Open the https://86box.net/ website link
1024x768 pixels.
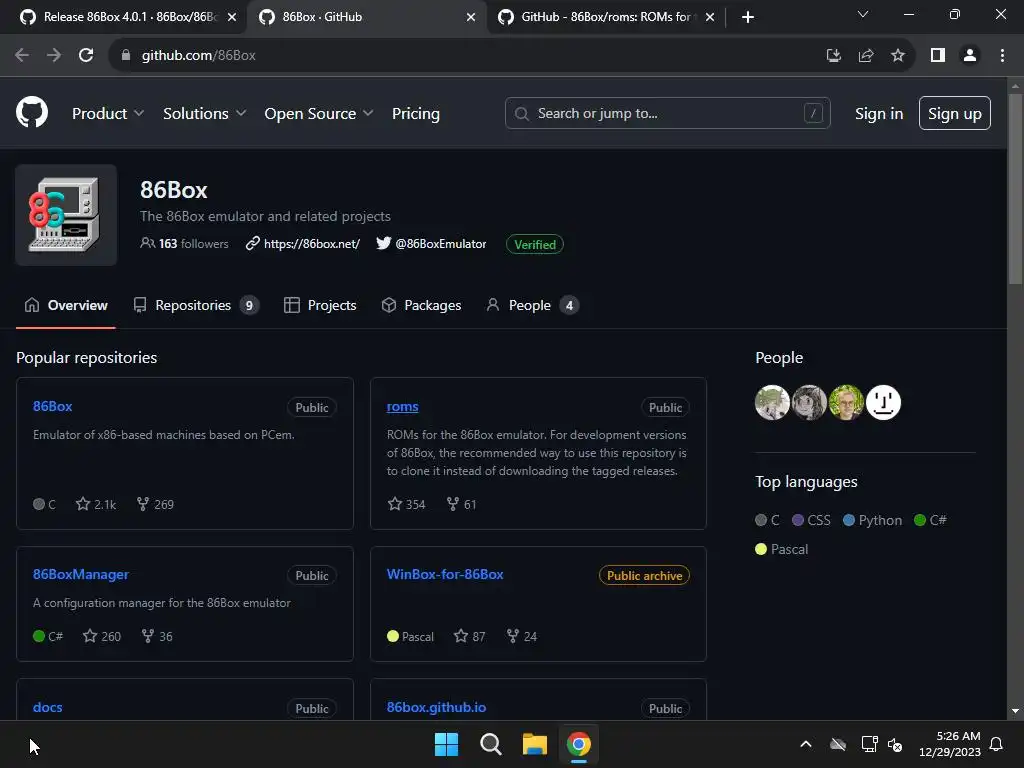click(304, 244)
